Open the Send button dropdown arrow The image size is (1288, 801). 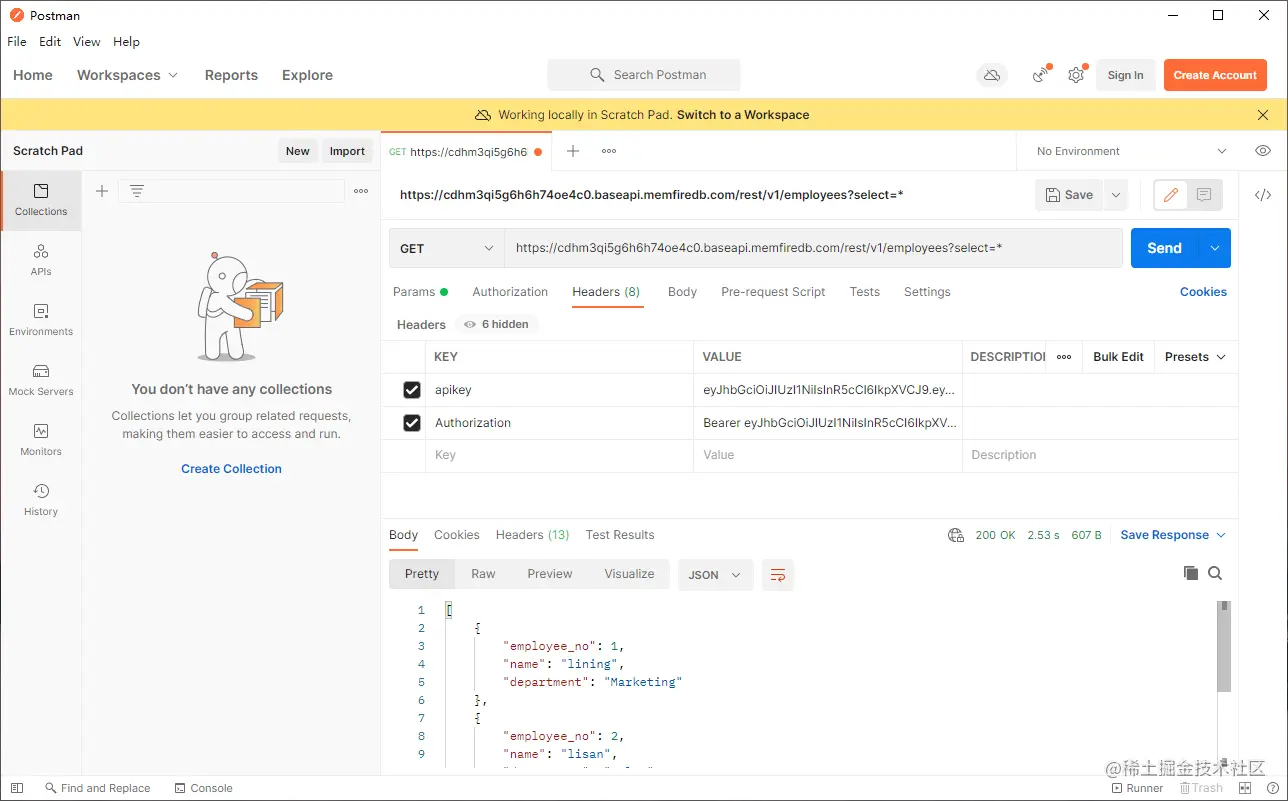point(1215,248)
